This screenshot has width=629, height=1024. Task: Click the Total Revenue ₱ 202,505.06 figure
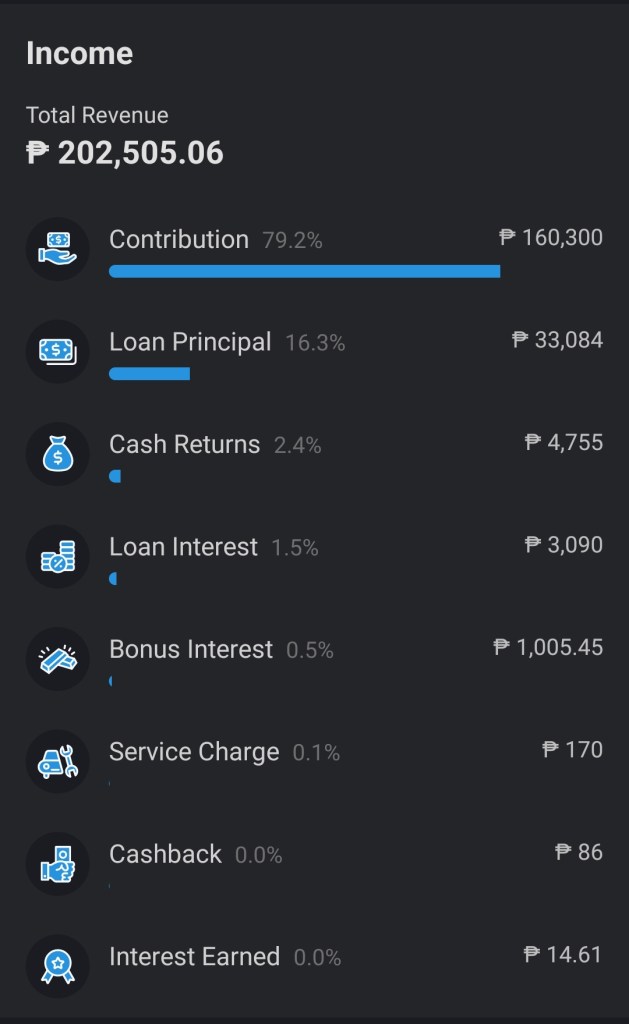[125, 153]
